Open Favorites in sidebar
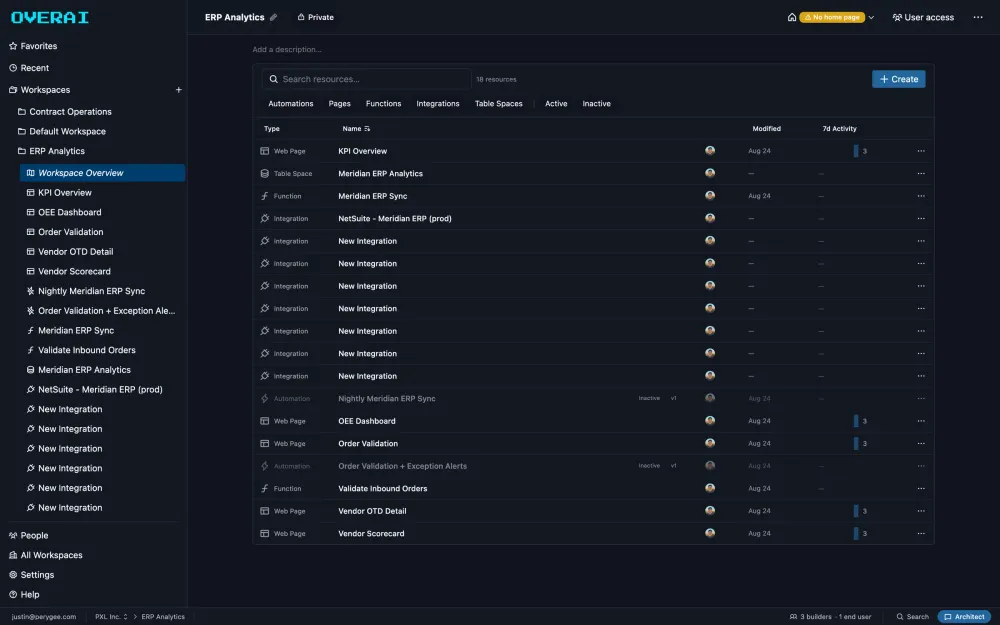Image resolution: width=1000 pixels, height=625 pixels. pyautogui.click(x=33, y=46)
